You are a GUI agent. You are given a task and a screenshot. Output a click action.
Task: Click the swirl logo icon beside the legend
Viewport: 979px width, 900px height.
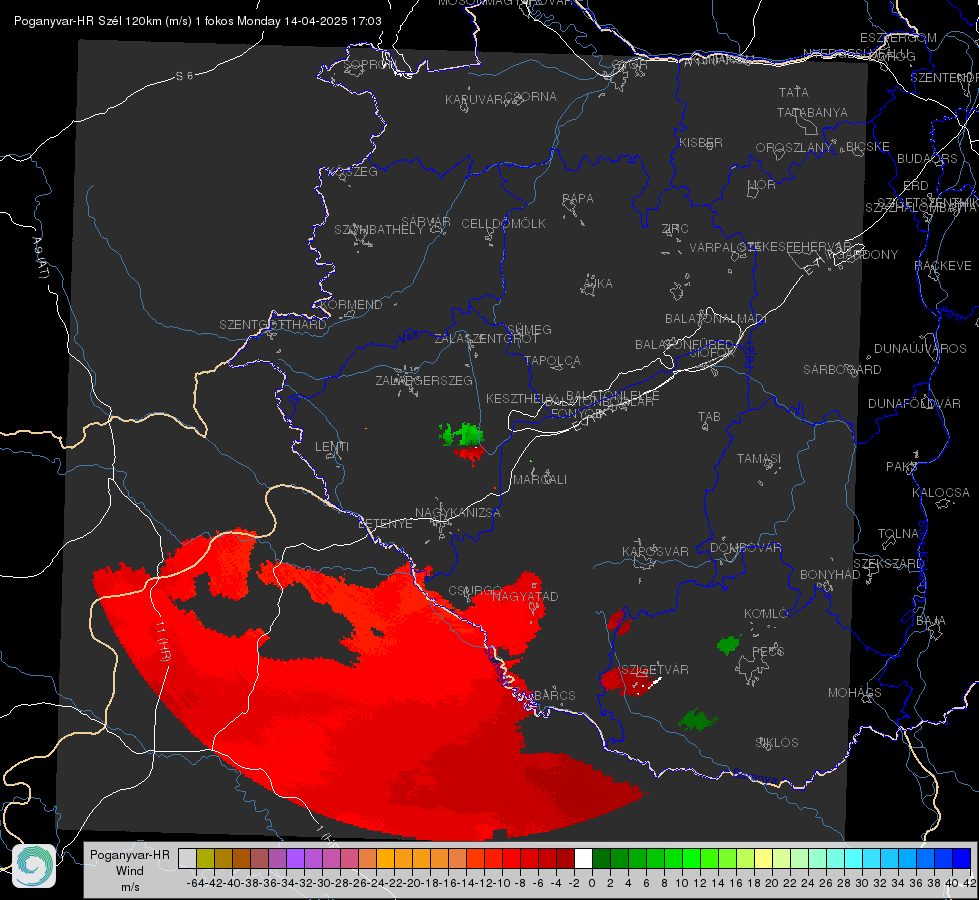point(34,866)
